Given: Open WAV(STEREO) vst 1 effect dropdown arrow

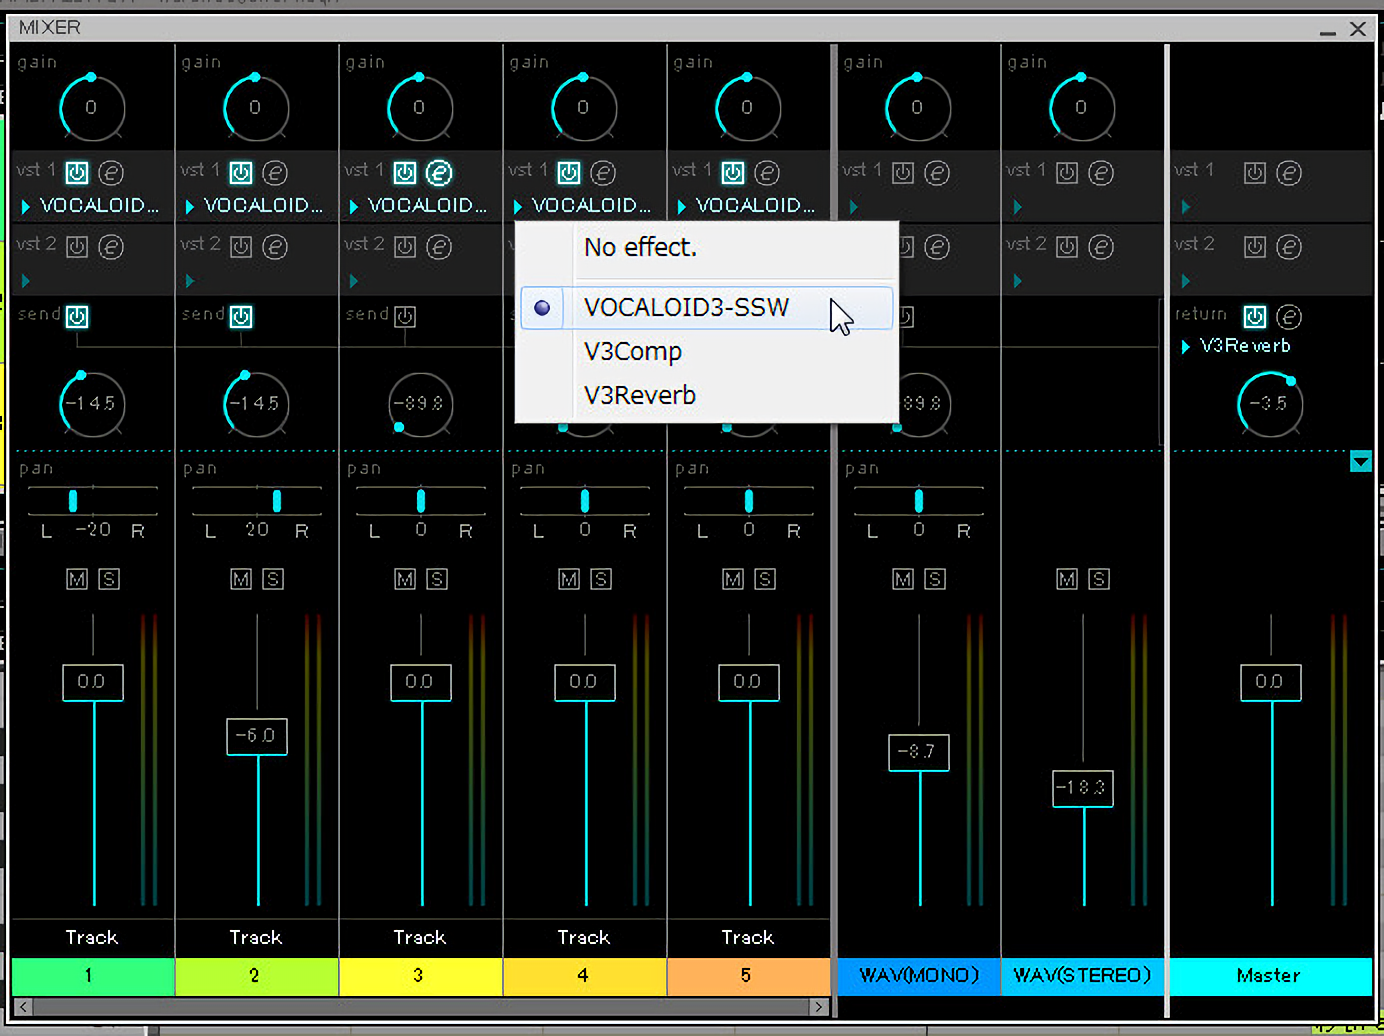Looking at the screenshot, I should pos(1018,207).
